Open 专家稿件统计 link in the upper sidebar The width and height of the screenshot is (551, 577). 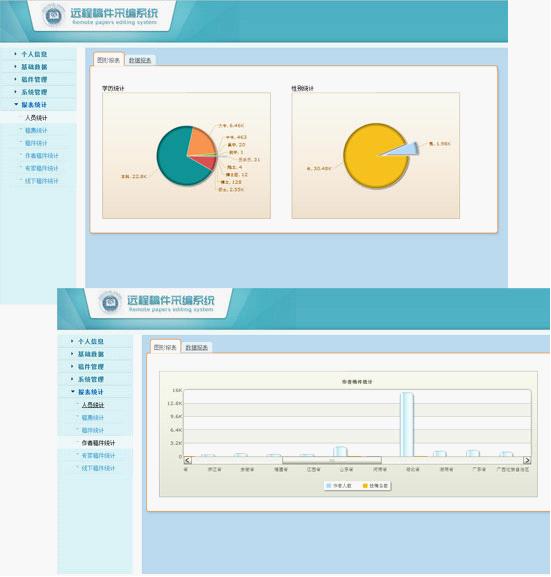[42, 169]
